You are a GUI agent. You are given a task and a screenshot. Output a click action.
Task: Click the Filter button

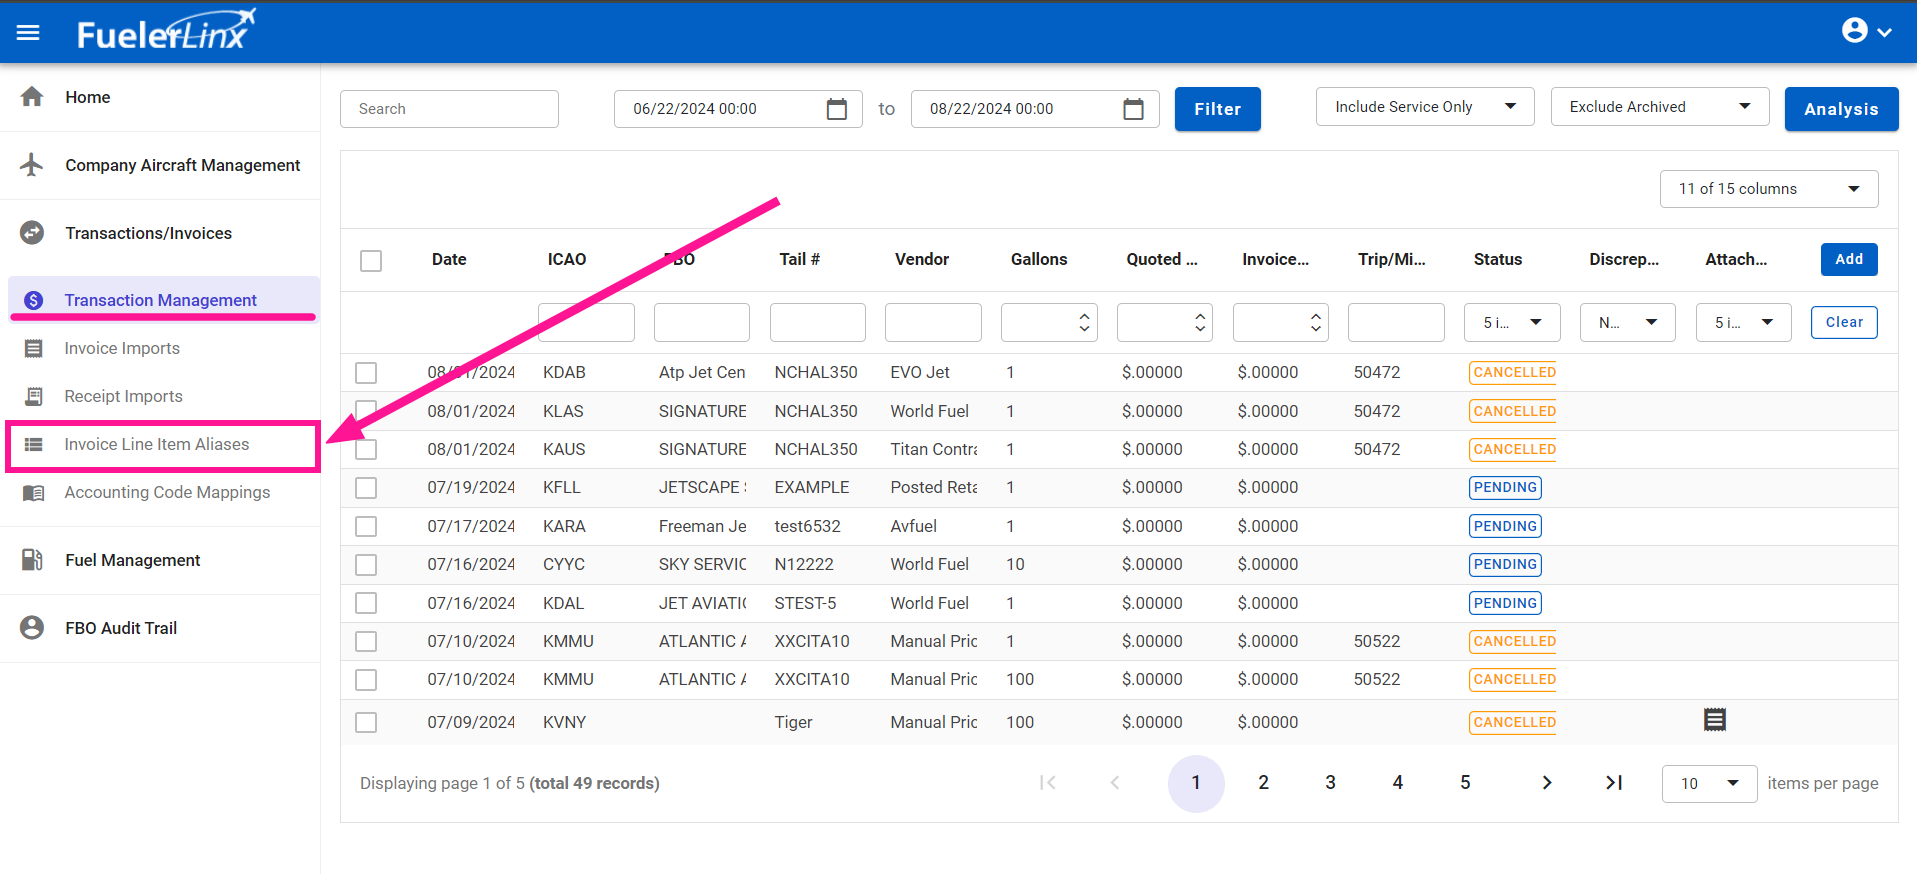click(x=1217, y=109)
